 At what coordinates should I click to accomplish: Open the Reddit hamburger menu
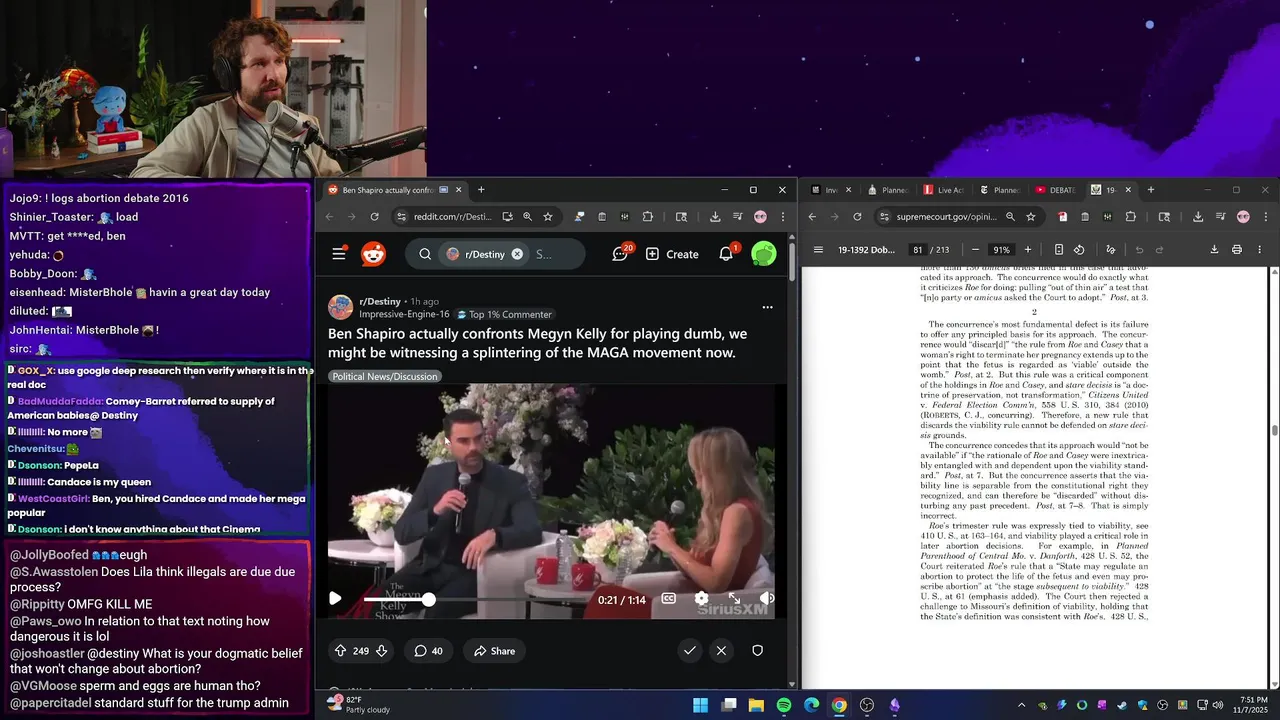339,254
